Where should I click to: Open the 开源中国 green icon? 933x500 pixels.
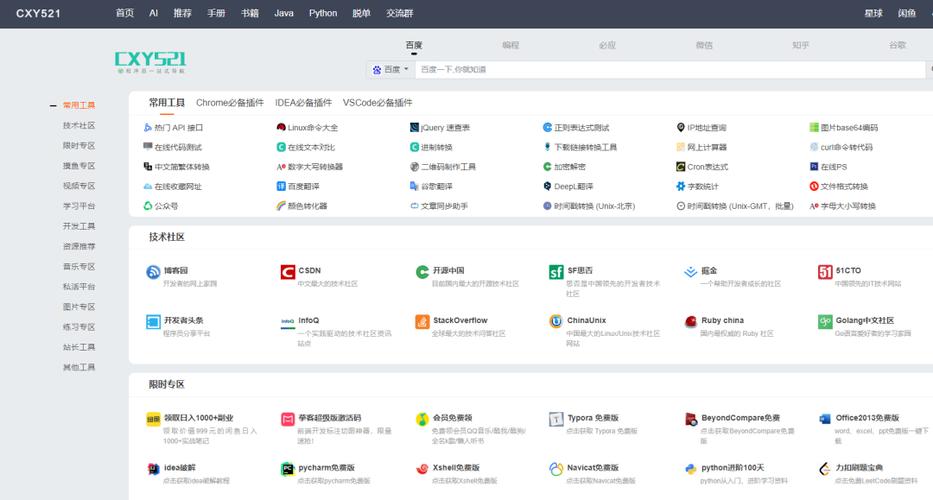pyautogui.click(x=422, y=272)
